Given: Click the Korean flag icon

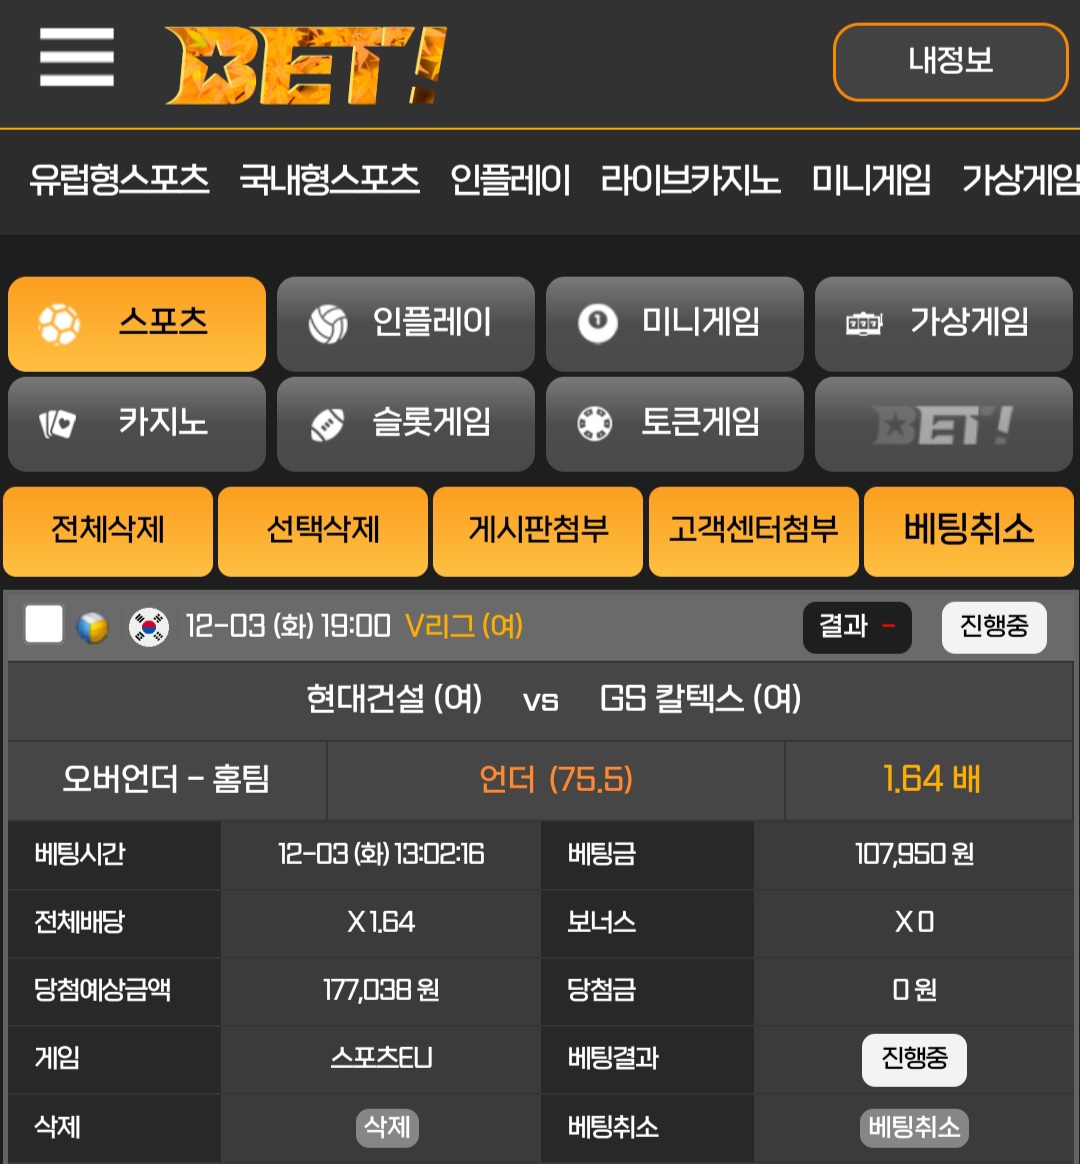Looking at the screenshot, I should 149,627.
